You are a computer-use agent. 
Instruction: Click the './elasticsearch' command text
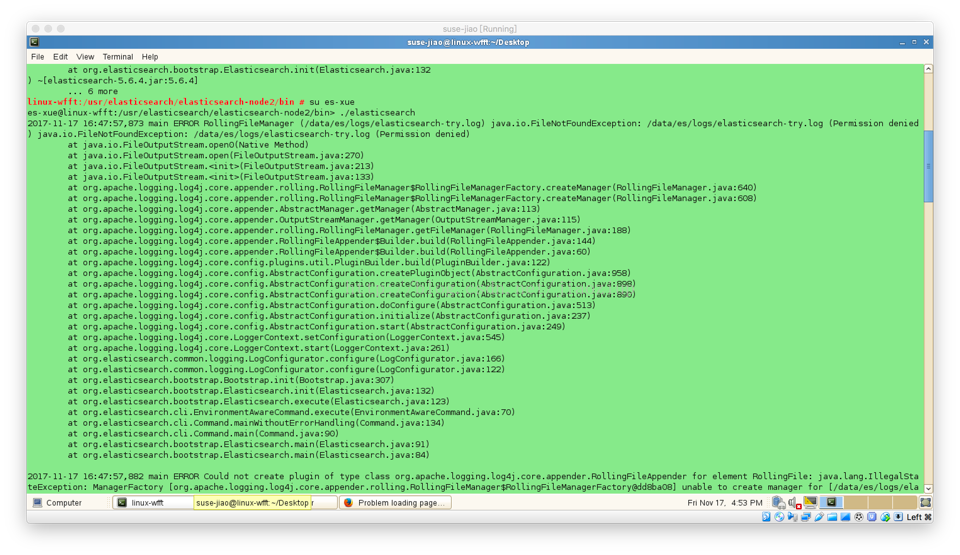(378, 113)
